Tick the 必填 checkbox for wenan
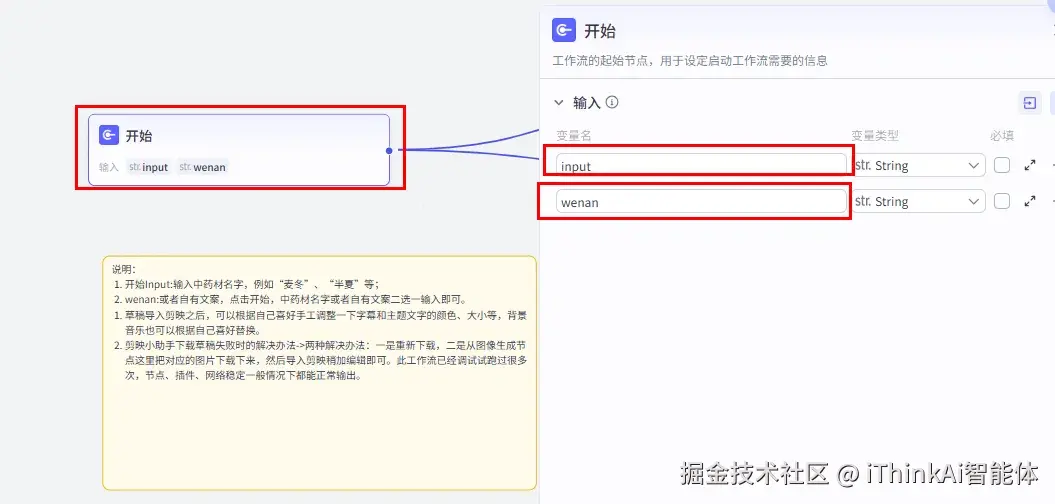This screenshot has height=504, width=1055. (1002, 201)
